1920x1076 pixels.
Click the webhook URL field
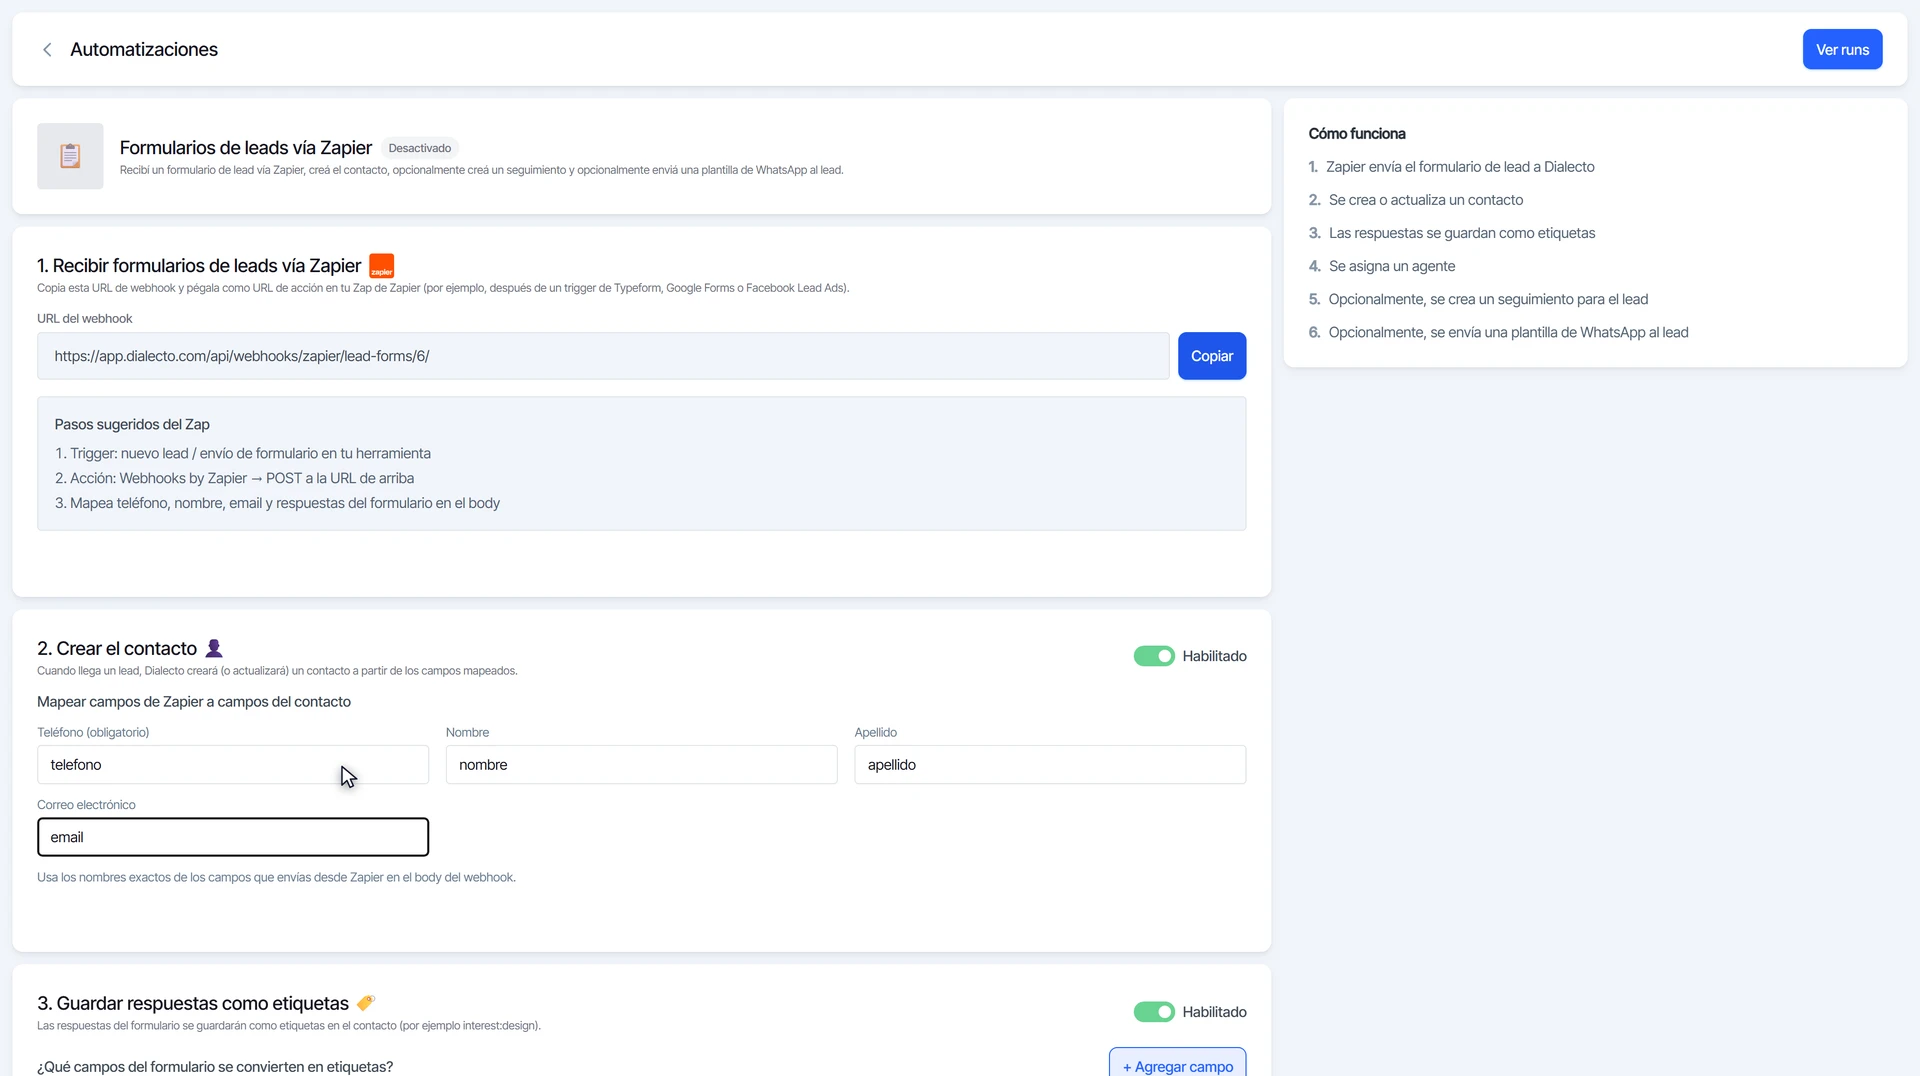coord(603,356)
